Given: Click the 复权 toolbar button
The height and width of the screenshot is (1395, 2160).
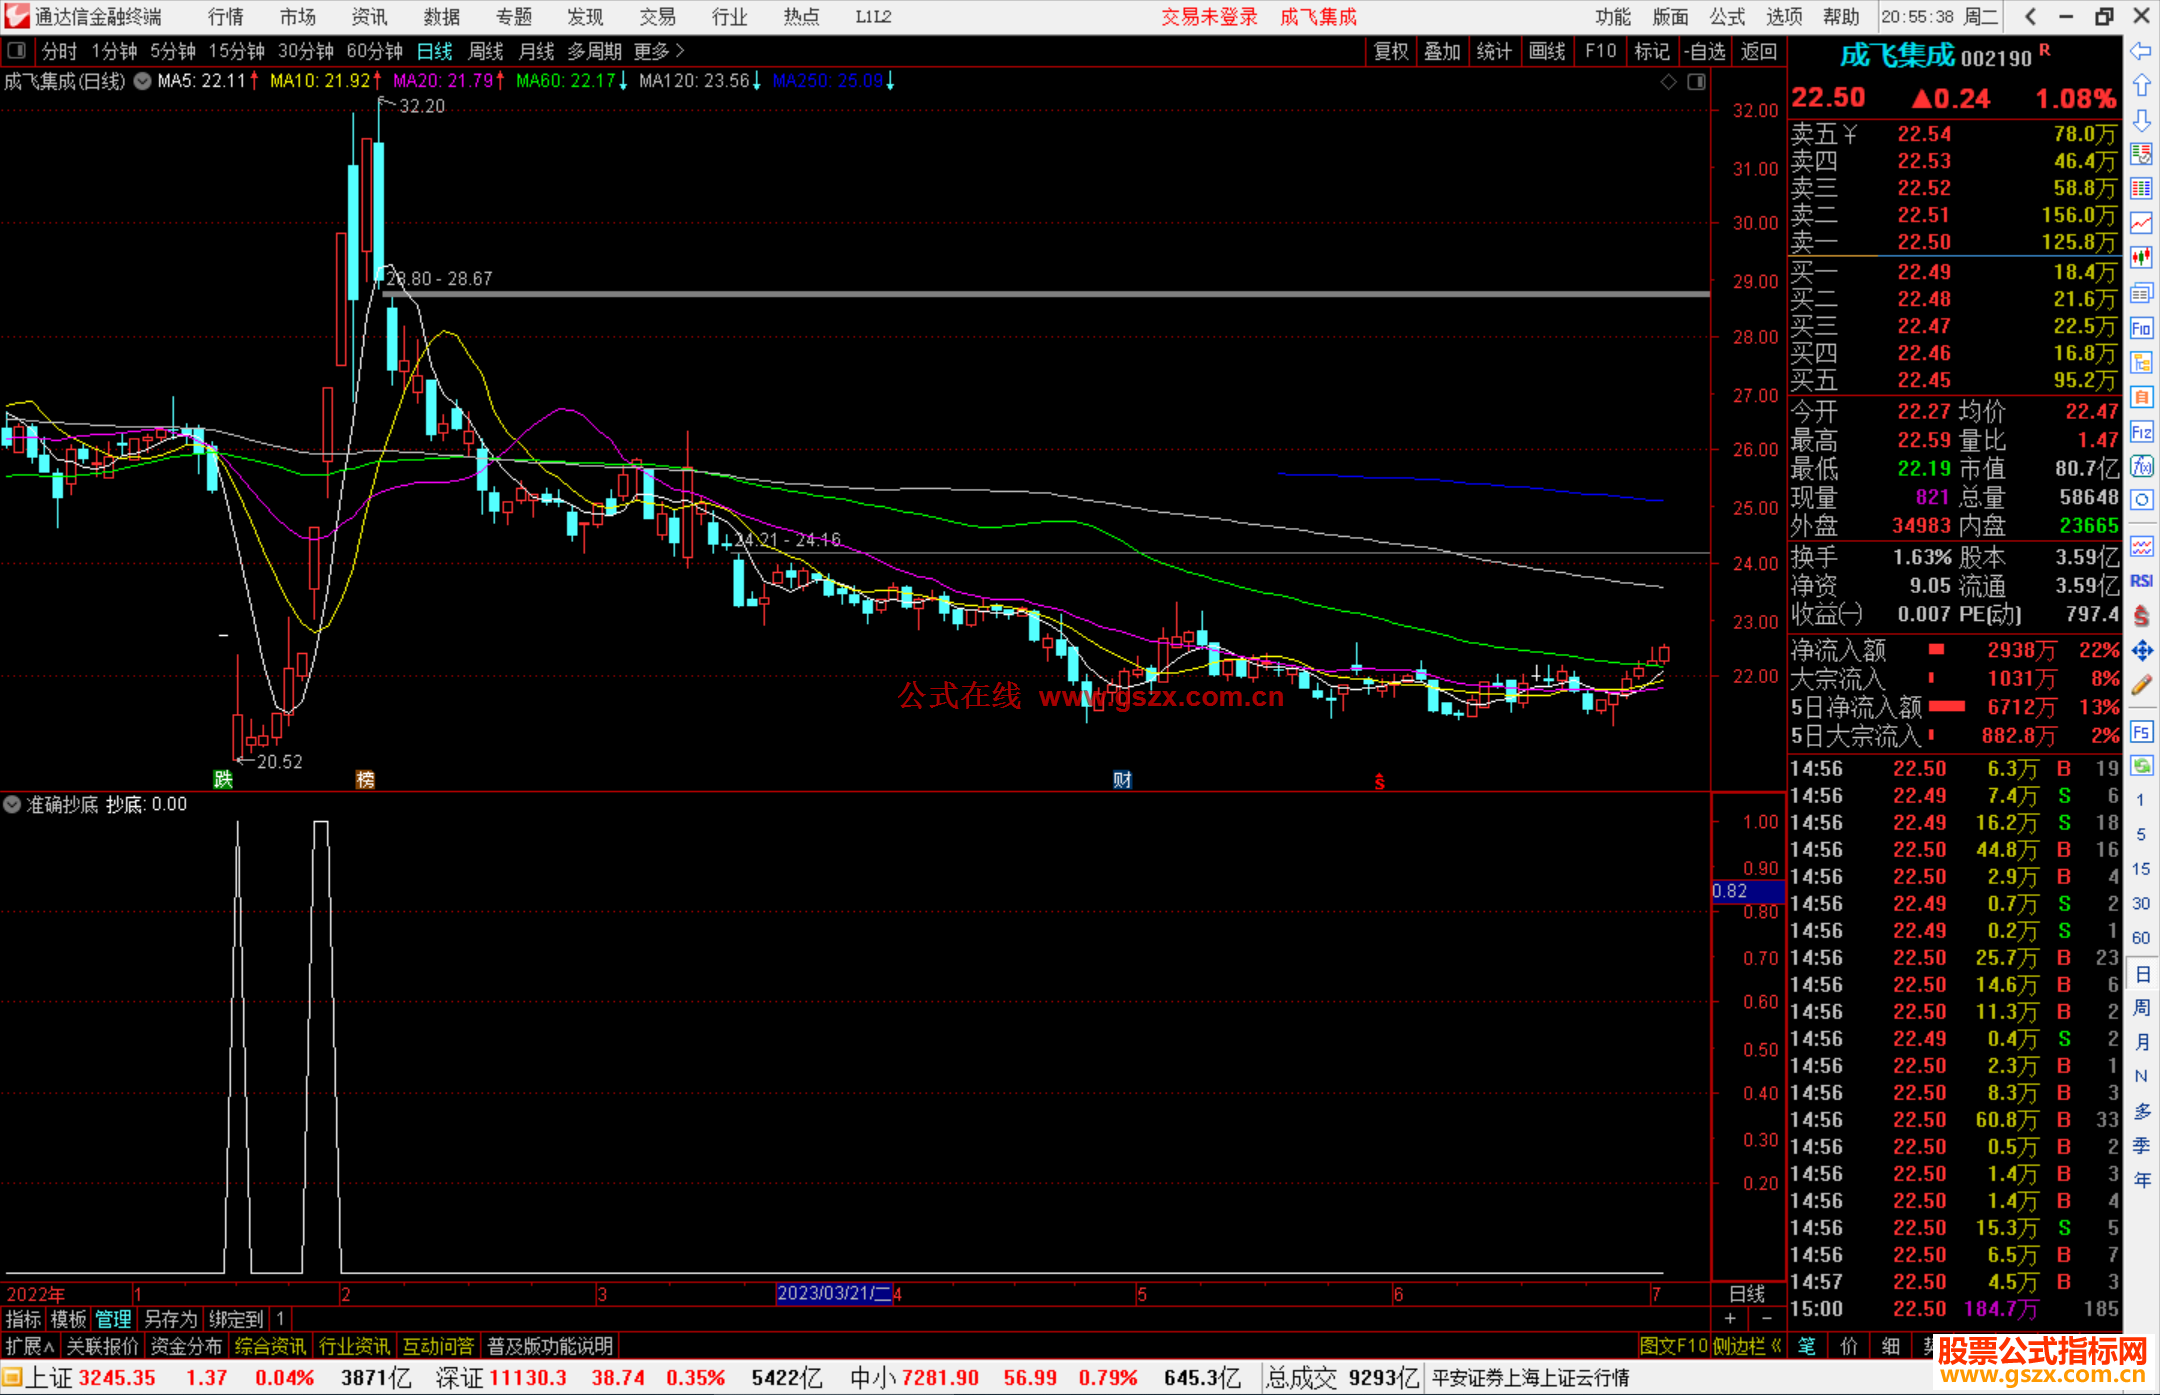Looking at the screenshot, I should tap(1390, 50).
